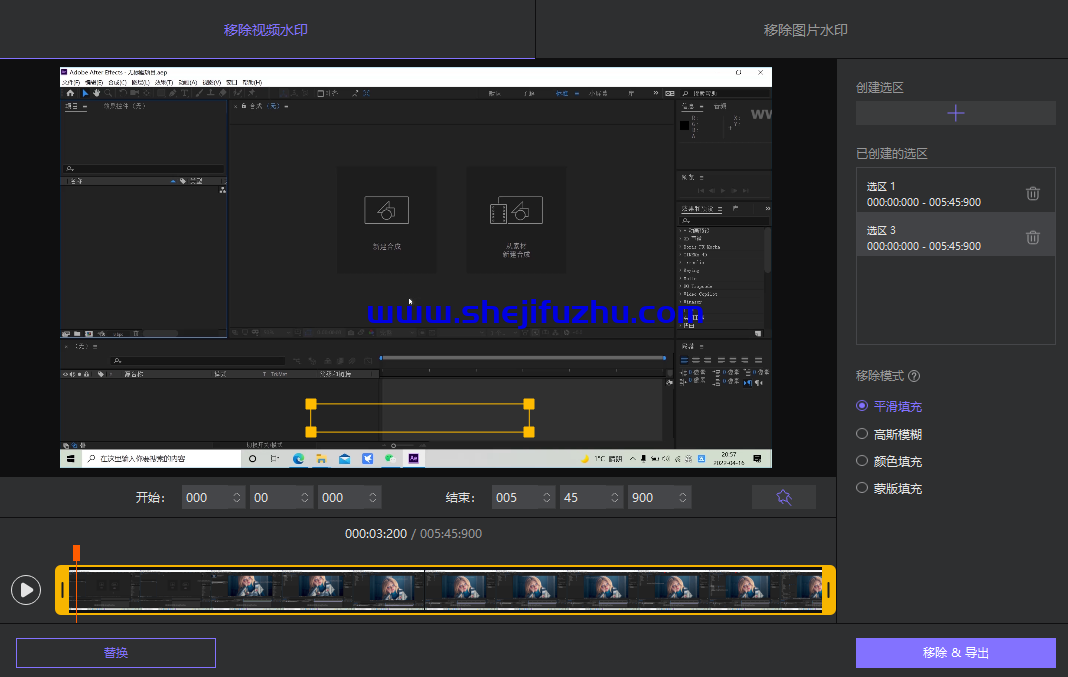Click the stepper arrows of the 900 field
This screenshot has width=1068, height=677.
(682, 498)
